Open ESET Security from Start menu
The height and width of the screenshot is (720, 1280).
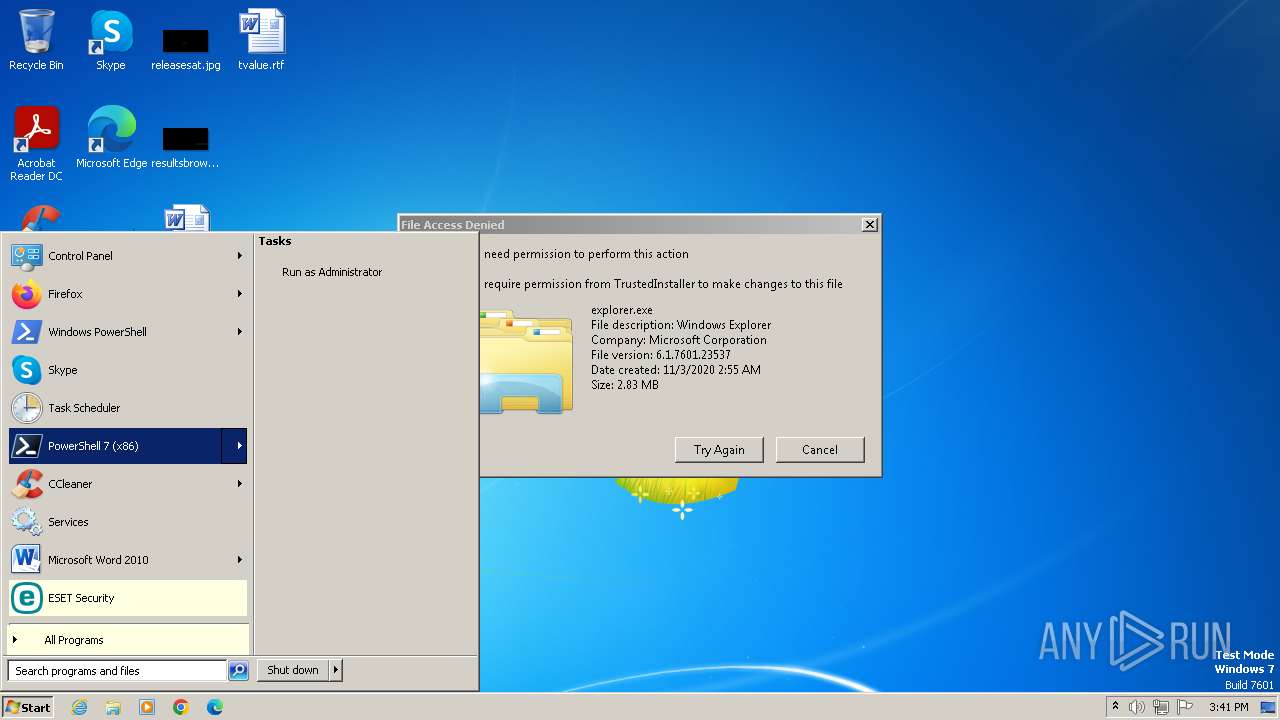128,598
